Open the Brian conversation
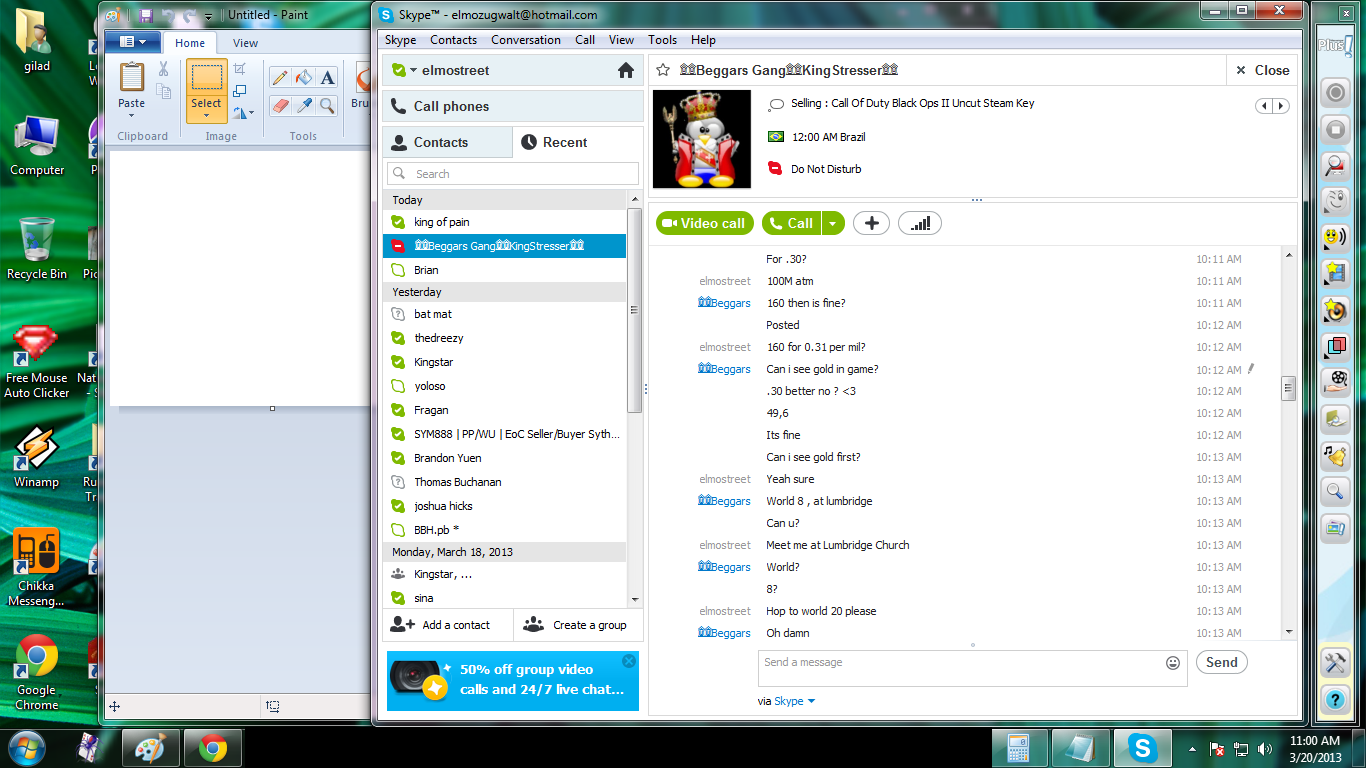This screenshot has height=768, width=1366. point(504,270)
